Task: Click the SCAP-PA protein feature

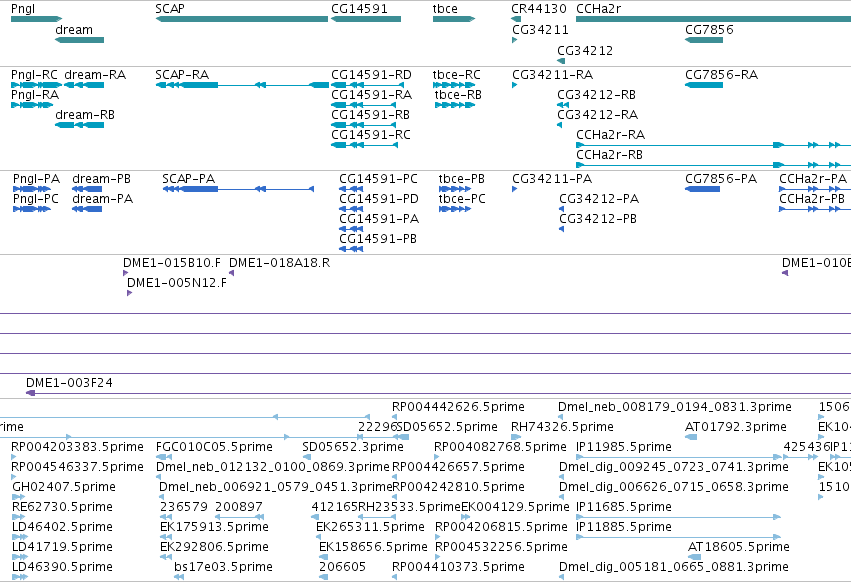Action: click(x=238, y=189)
